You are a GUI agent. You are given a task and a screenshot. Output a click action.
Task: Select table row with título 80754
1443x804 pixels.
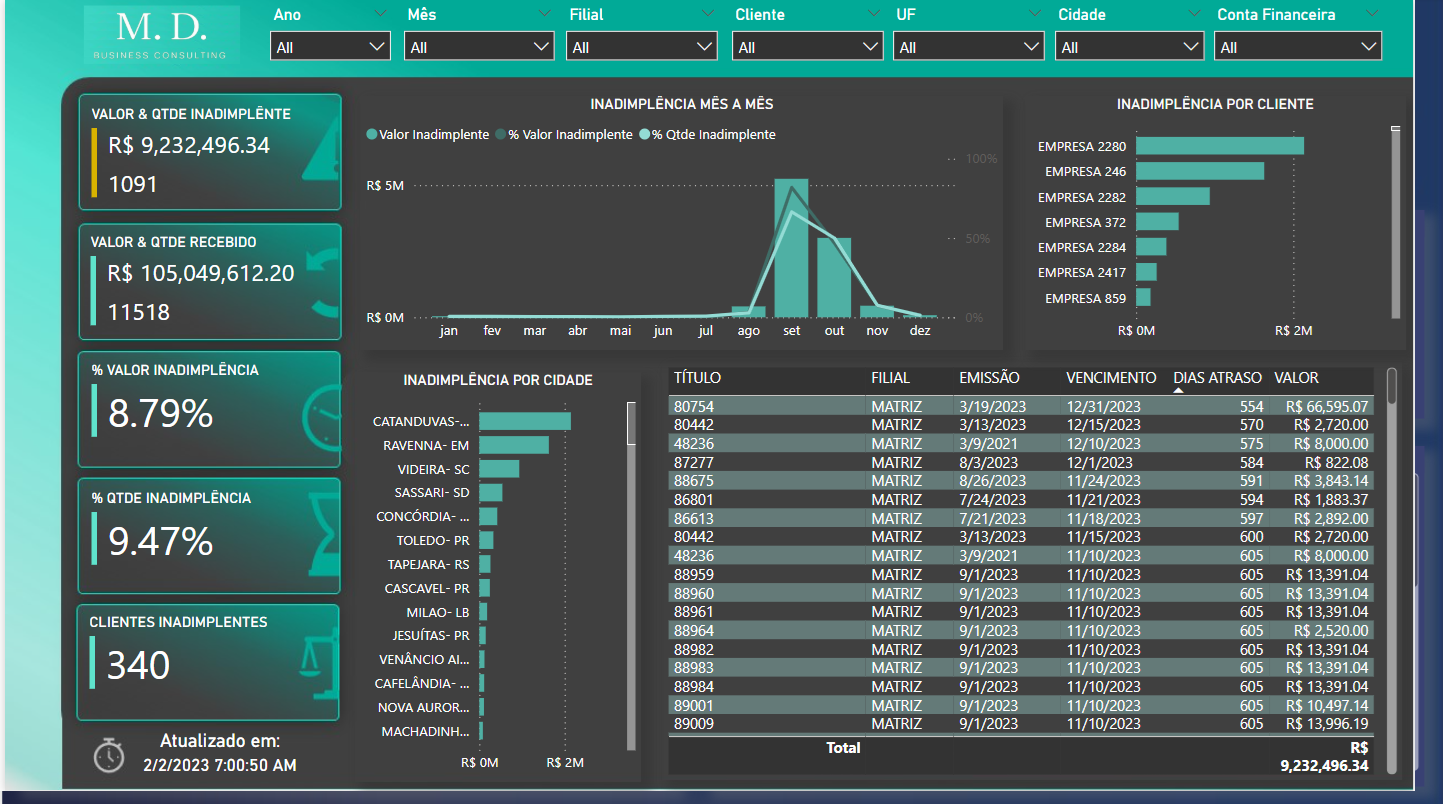coord(1020,406)
